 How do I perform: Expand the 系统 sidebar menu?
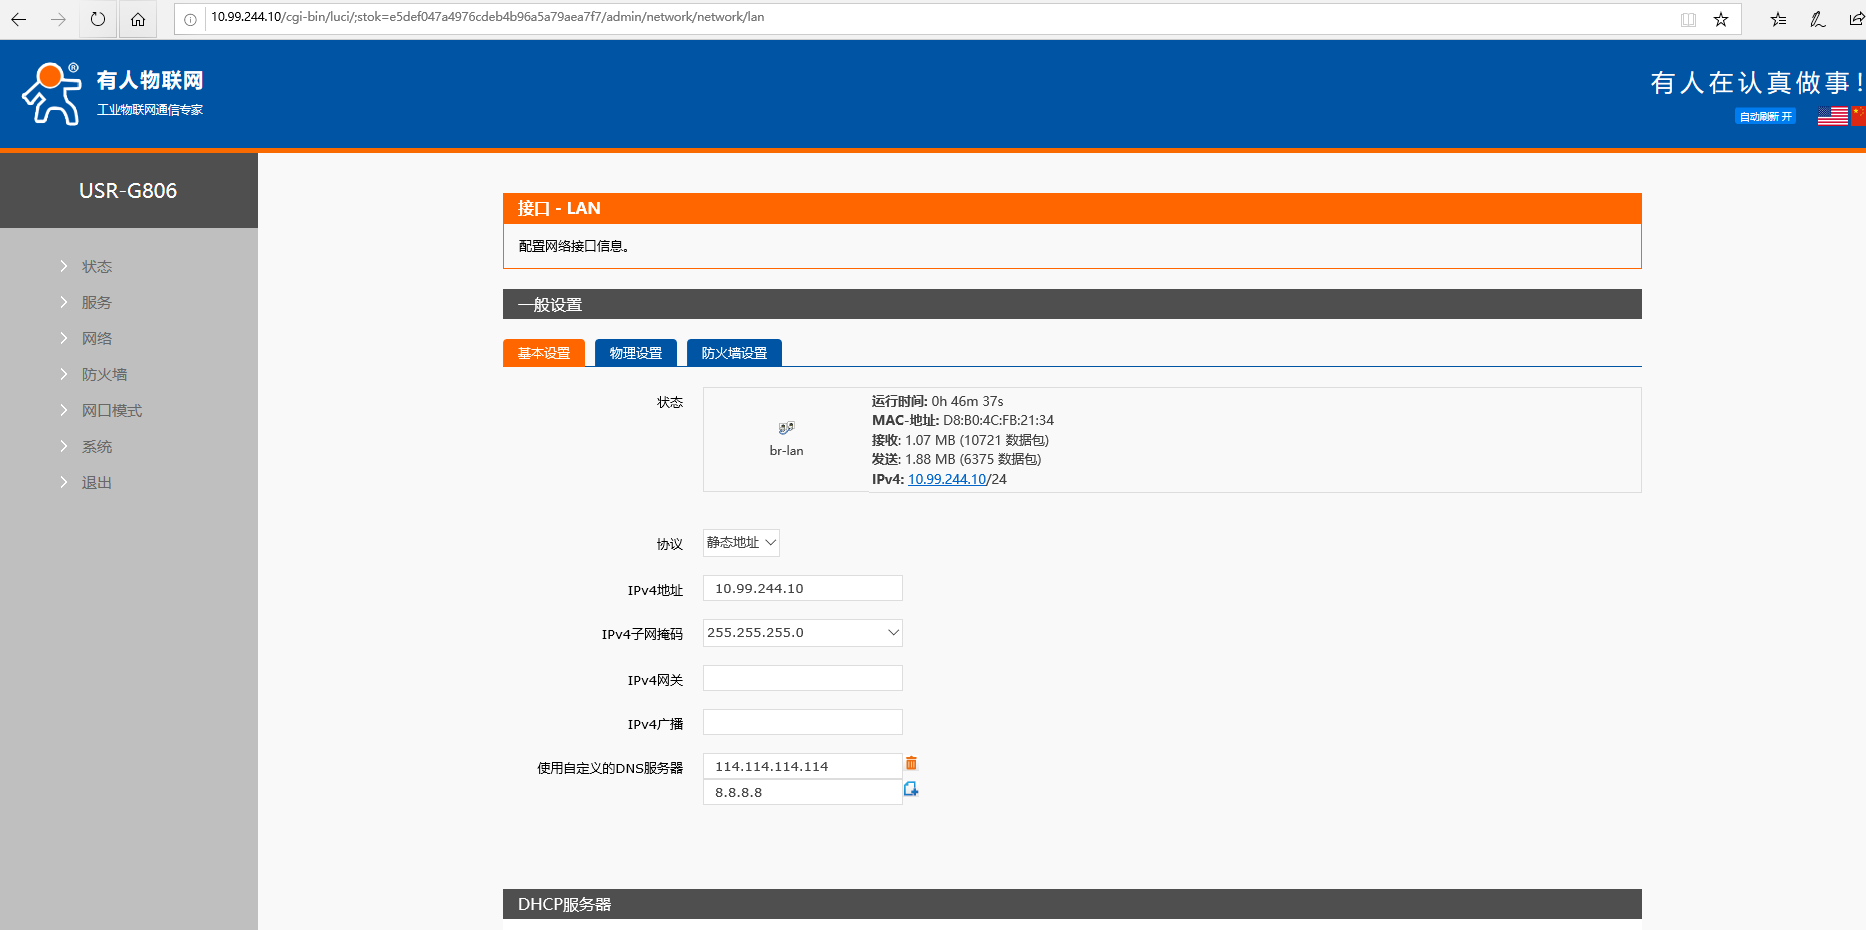(x=97, y=447)
